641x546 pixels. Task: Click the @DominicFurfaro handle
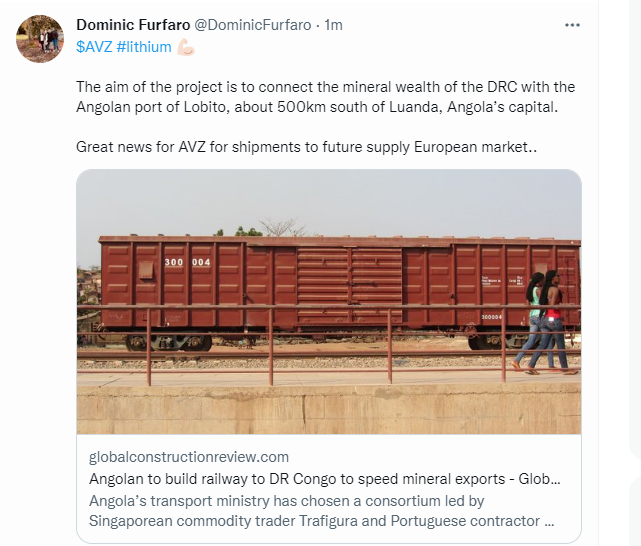click(252, 25)
